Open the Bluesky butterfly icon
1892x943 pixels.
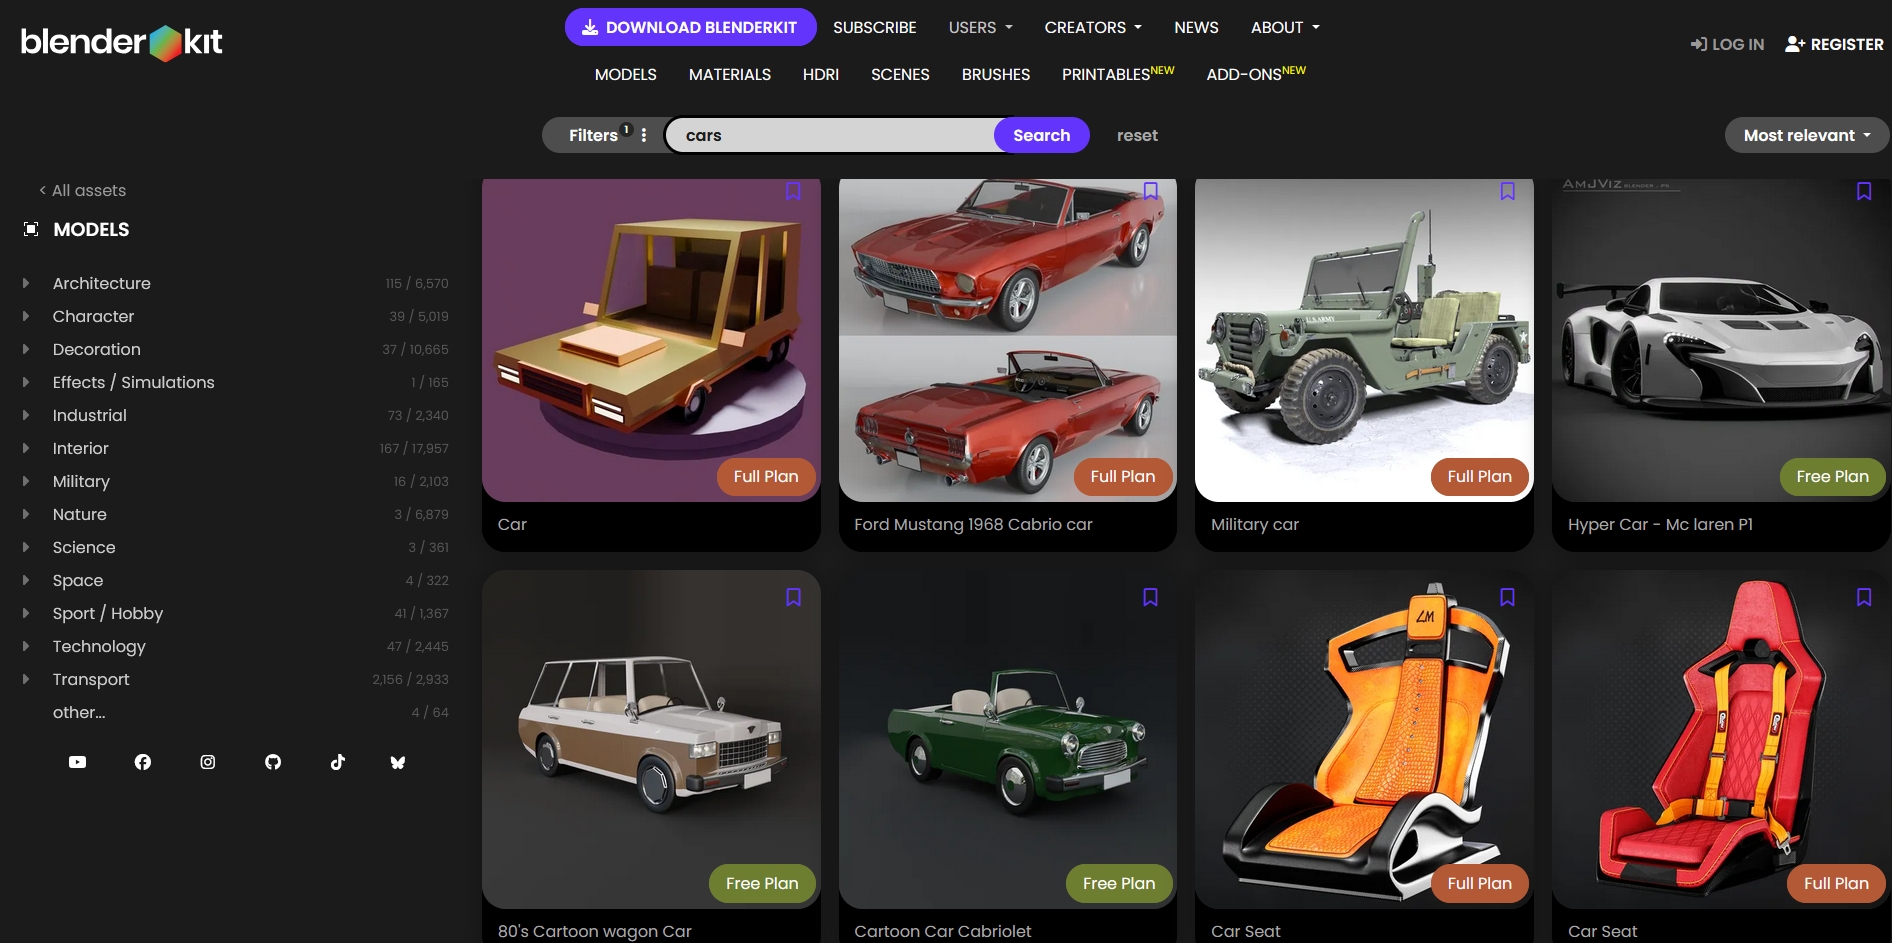(x=398, y=762)
